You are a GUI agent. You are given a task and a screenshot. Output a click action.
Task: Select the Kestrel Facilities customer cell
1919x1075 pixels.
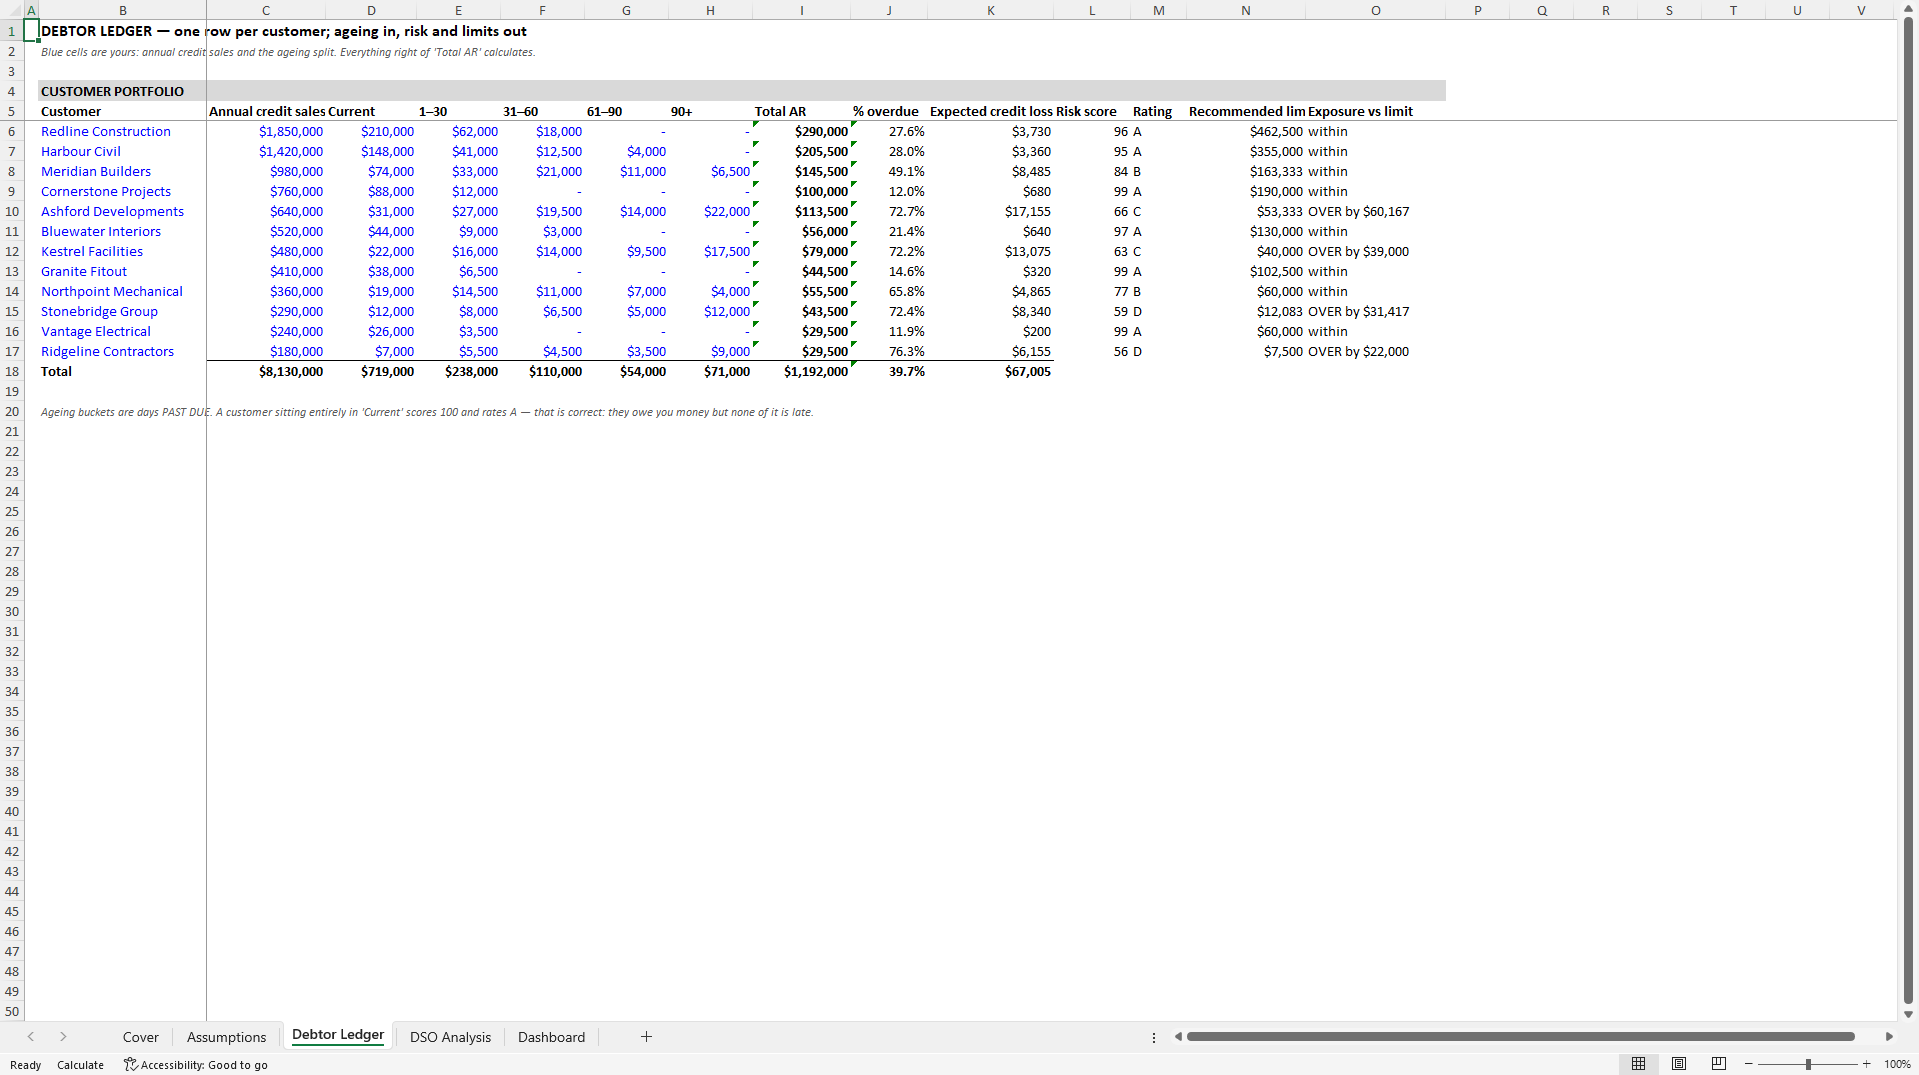click(122, 251)
